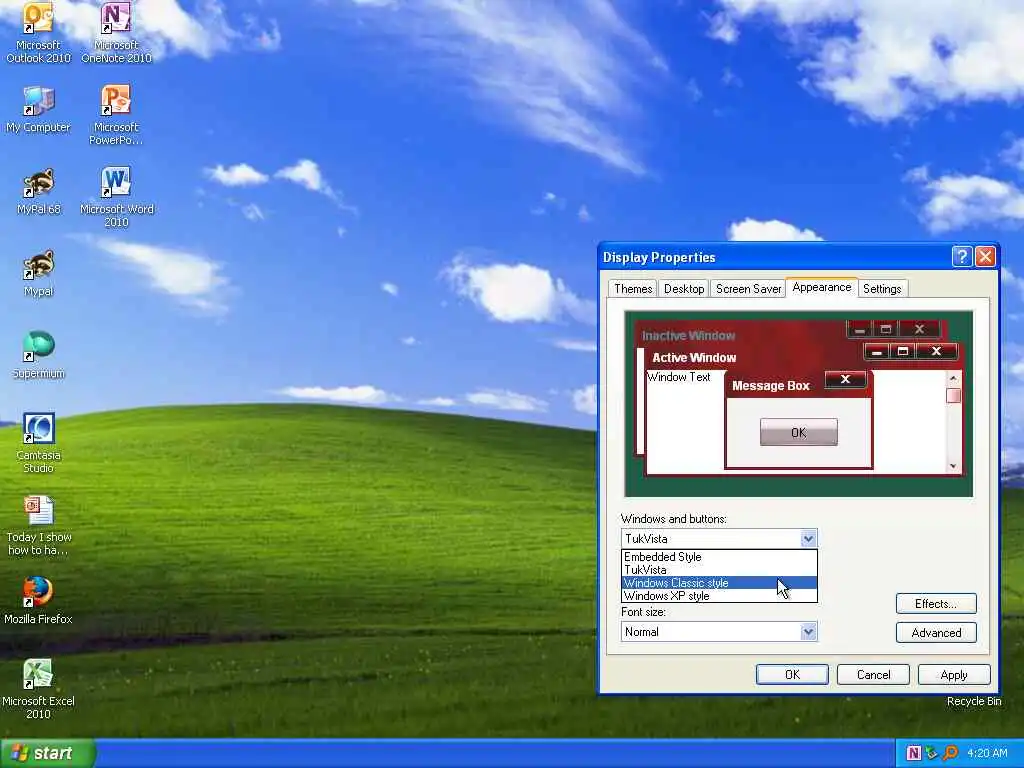This screenshot has width=1024, height=768.
Task: Click the Advanced button
Action: tap(936, 633)
